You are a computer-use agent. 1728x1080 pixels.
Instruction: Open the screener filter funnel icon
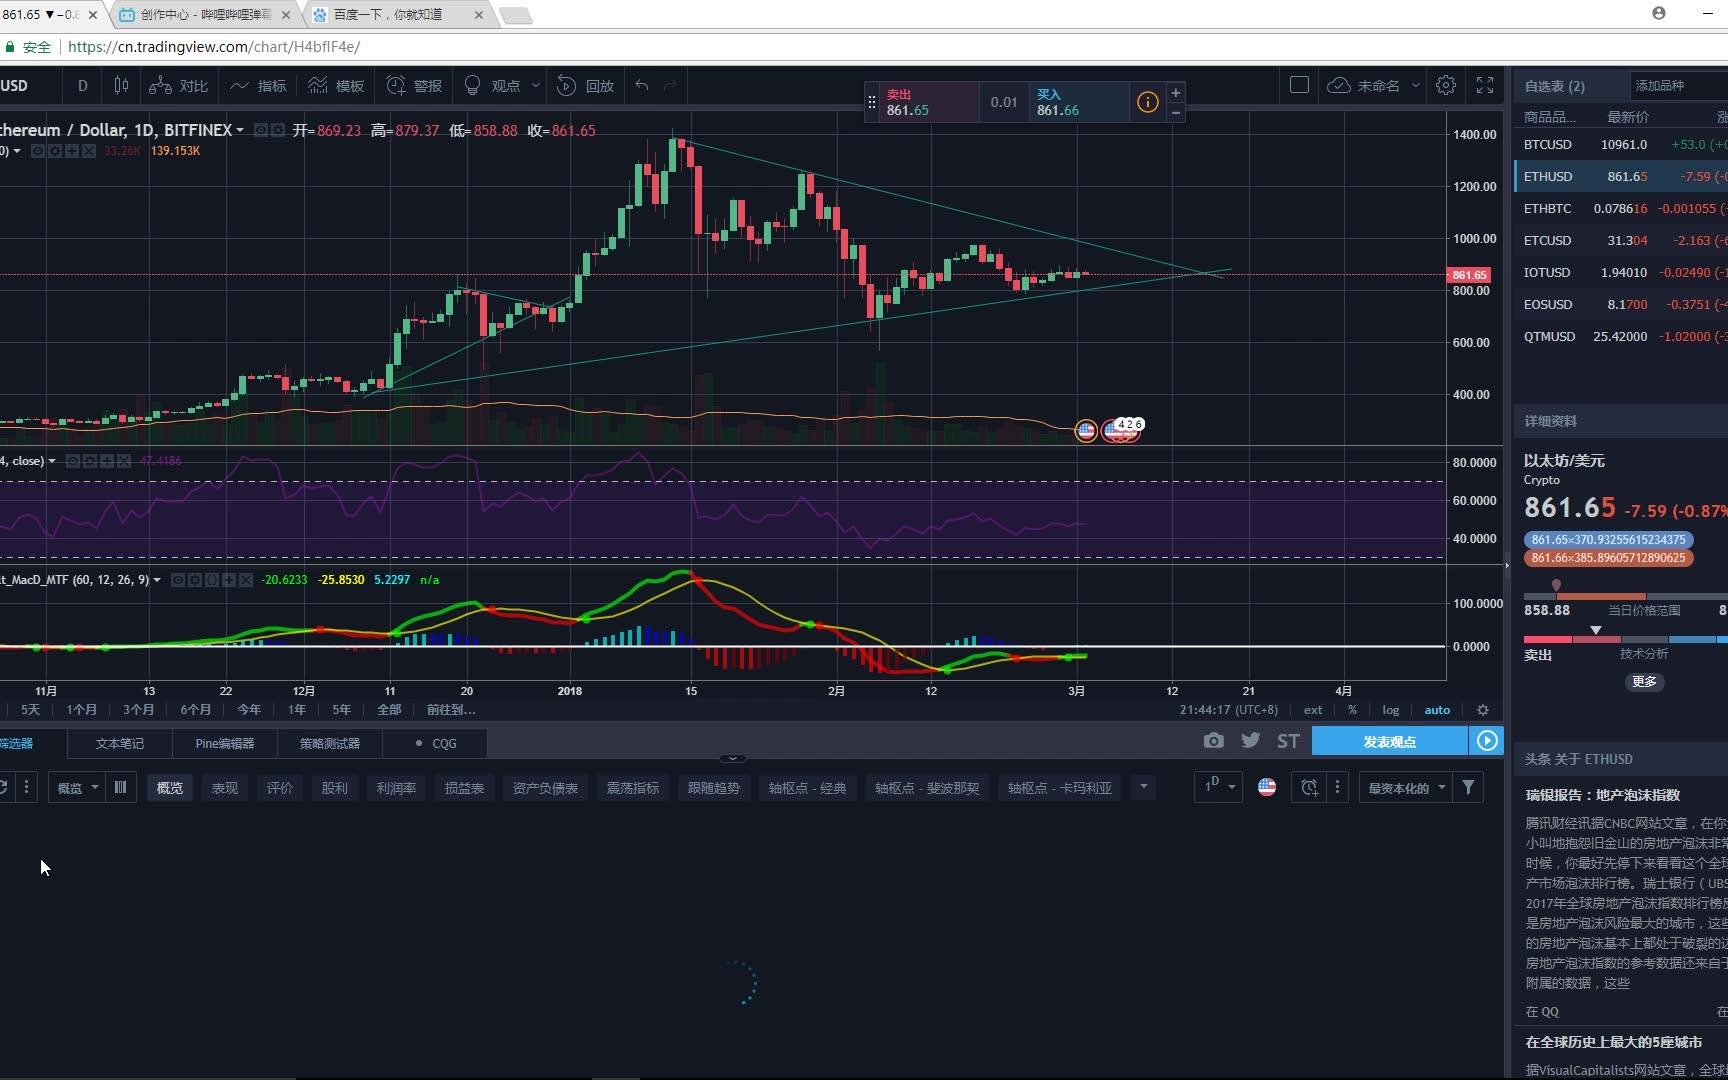[x=1468, y=788]
